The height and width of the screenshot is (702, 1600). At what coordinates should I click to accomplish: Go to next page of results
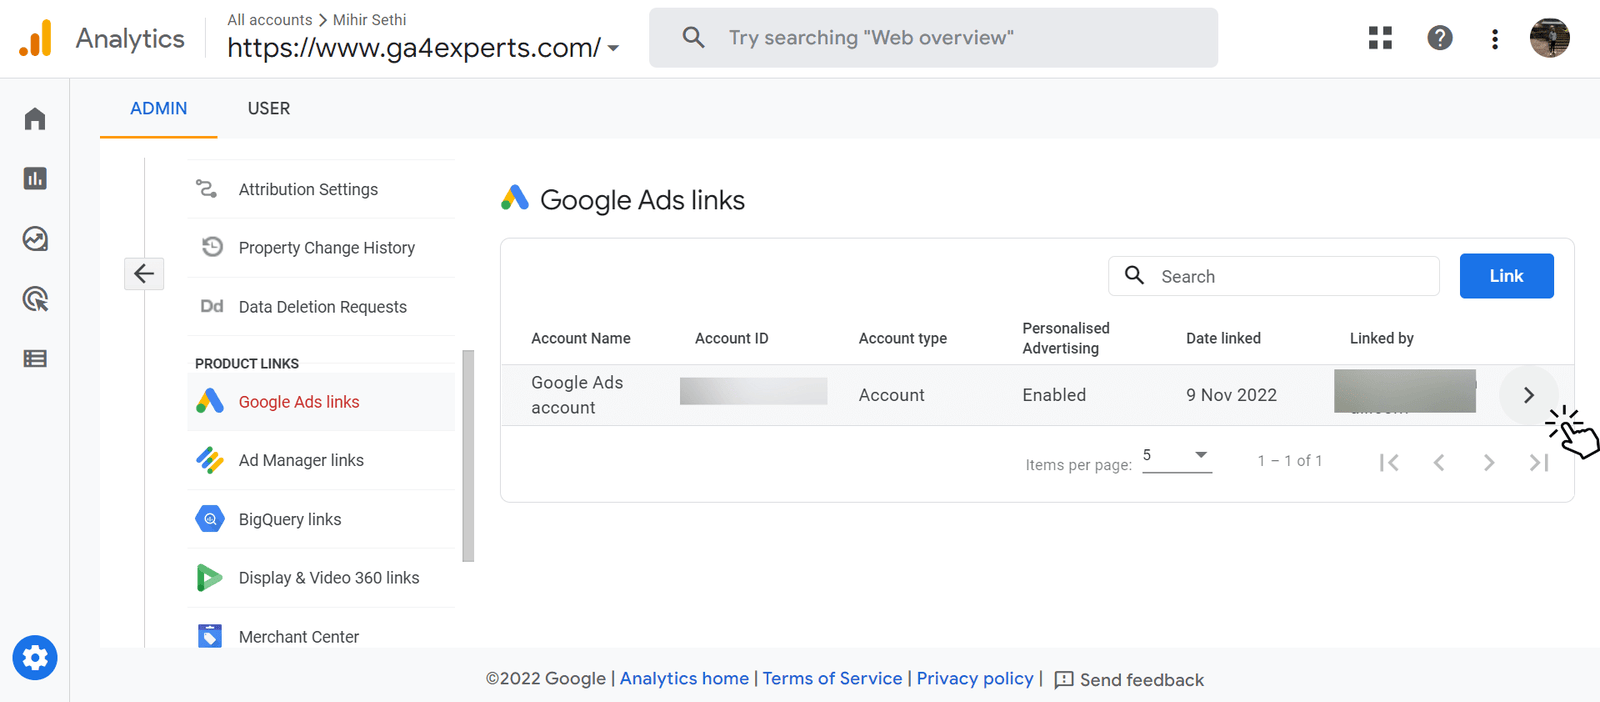pyautogui.click(x=1489, y=462)
